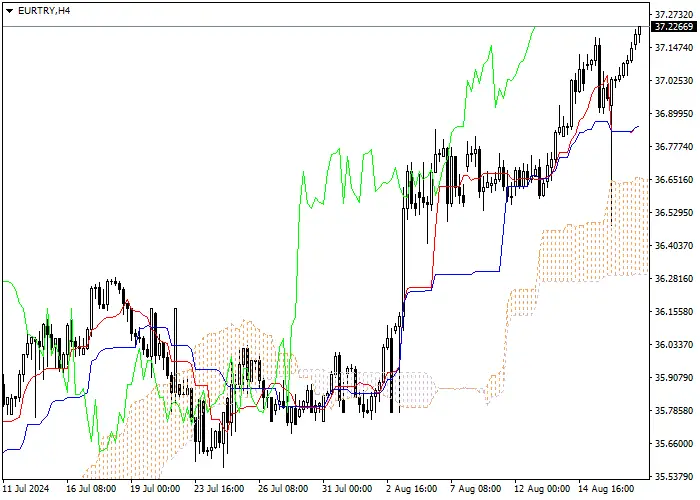Screen dimensions: 700x500
Task: Select price axis value 35.53790
Action: click(x=674, y=476)
